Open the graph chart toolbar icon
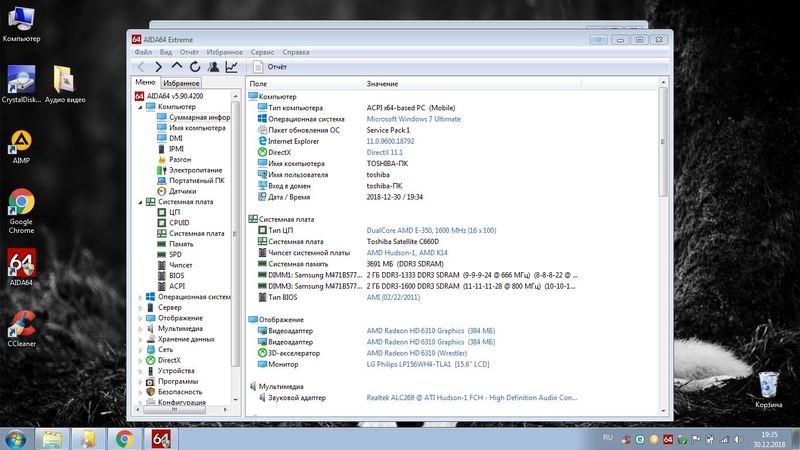 click(232, 66)
